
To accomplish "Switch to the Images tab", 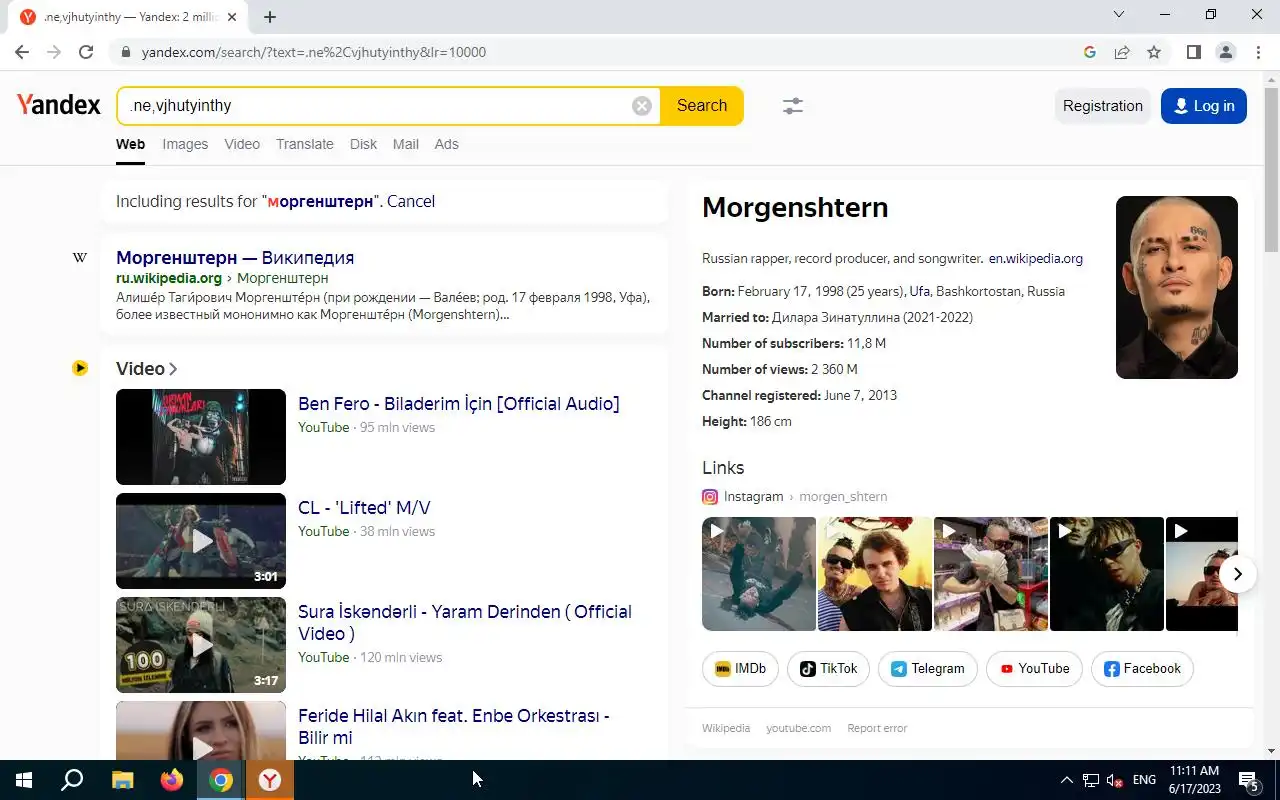I will 185,144.
